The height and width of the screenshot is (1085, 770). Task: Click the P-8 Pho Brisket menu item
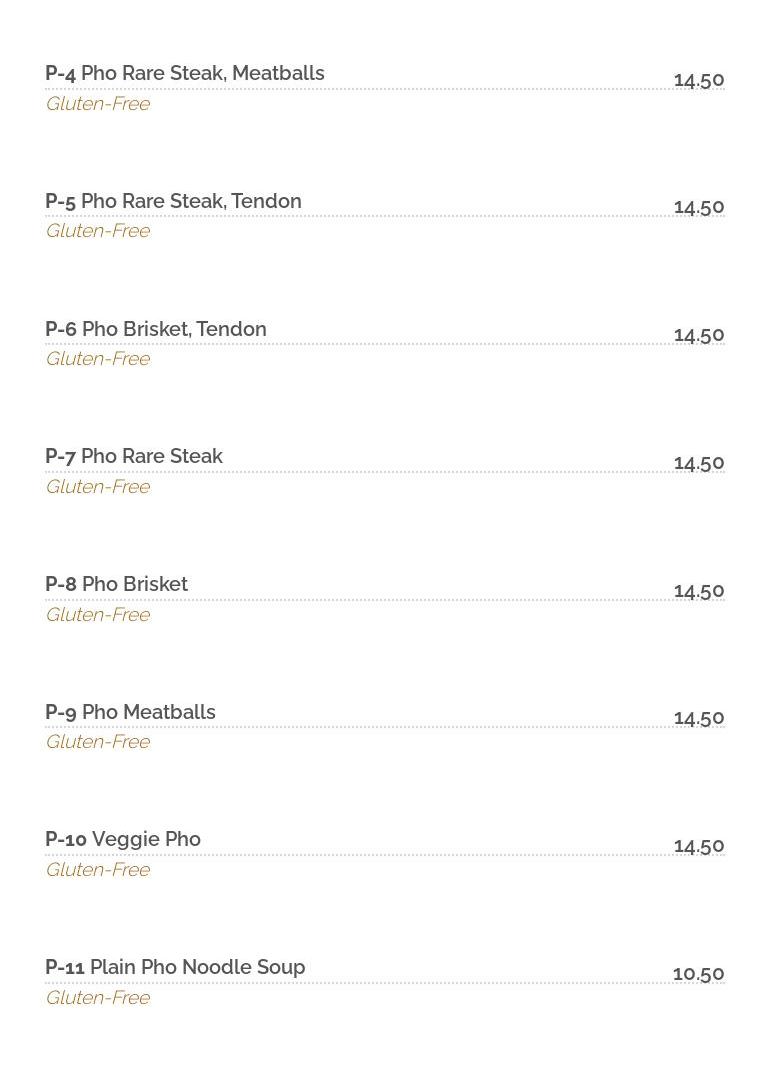click(x=116, y=584)
